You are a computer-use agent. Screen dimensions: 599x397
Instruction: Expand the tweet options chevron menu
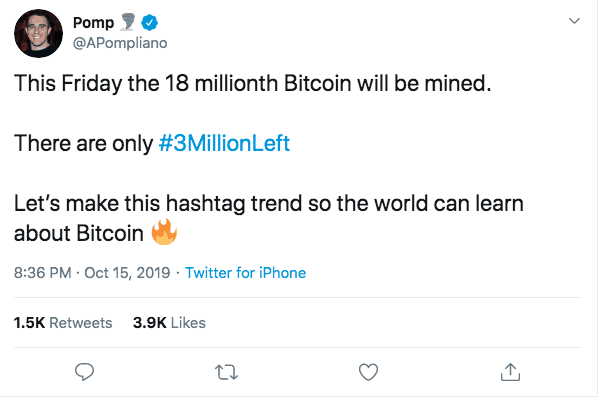(x=574, y=21)
